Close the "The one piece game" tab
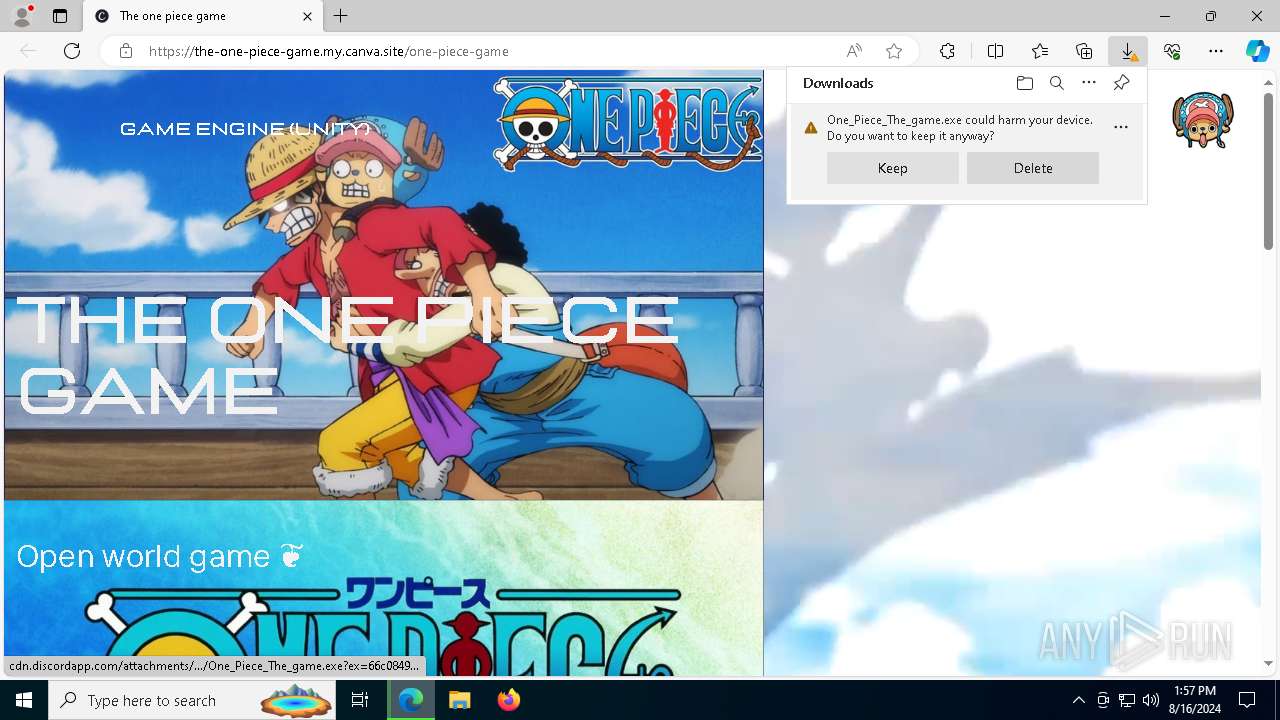 308,16
